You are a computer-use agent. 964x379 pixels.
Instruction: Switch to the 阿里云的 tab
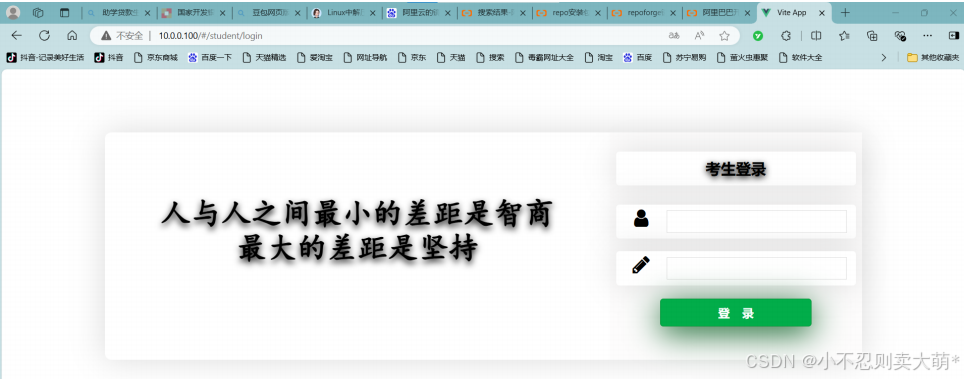[x=419, y=12]
